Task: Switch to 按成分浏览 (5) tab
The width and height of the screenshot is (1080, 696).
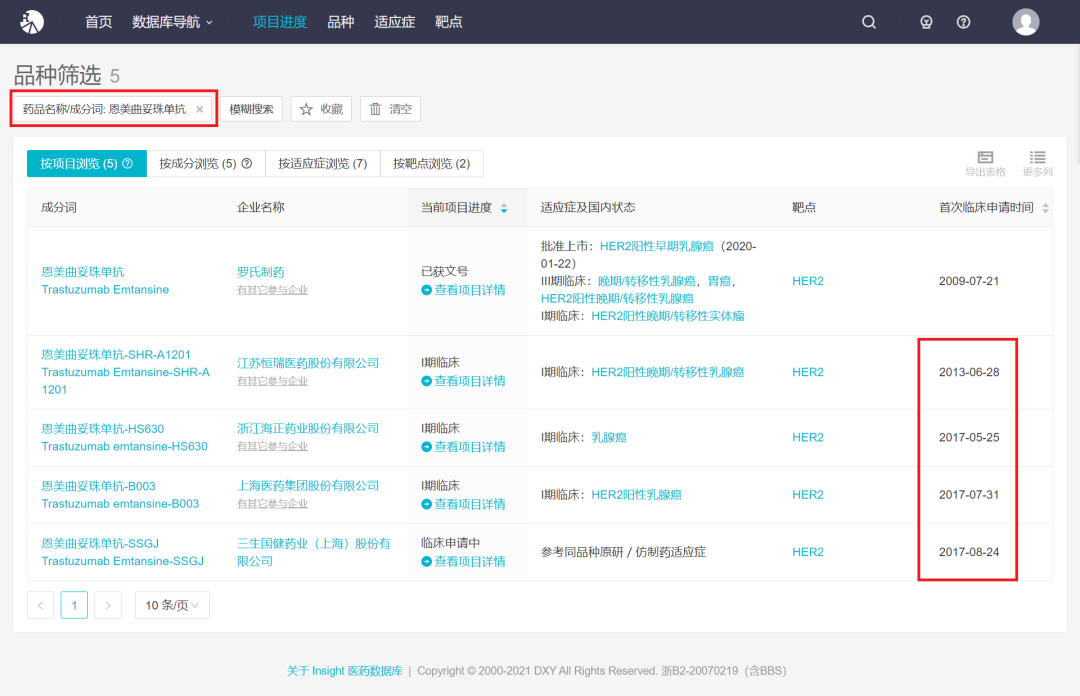Action: click(206, 163)
